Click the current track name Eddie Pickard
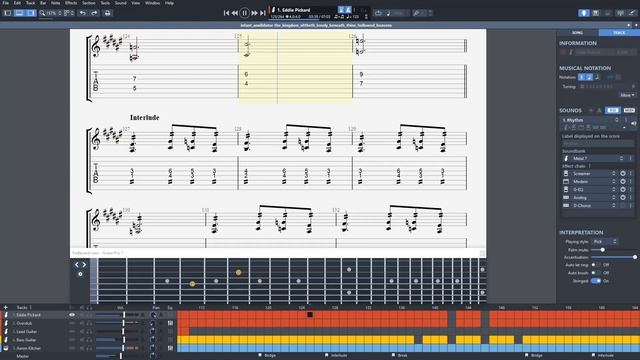This screenshot has width=640, height=360. point(293,10)
